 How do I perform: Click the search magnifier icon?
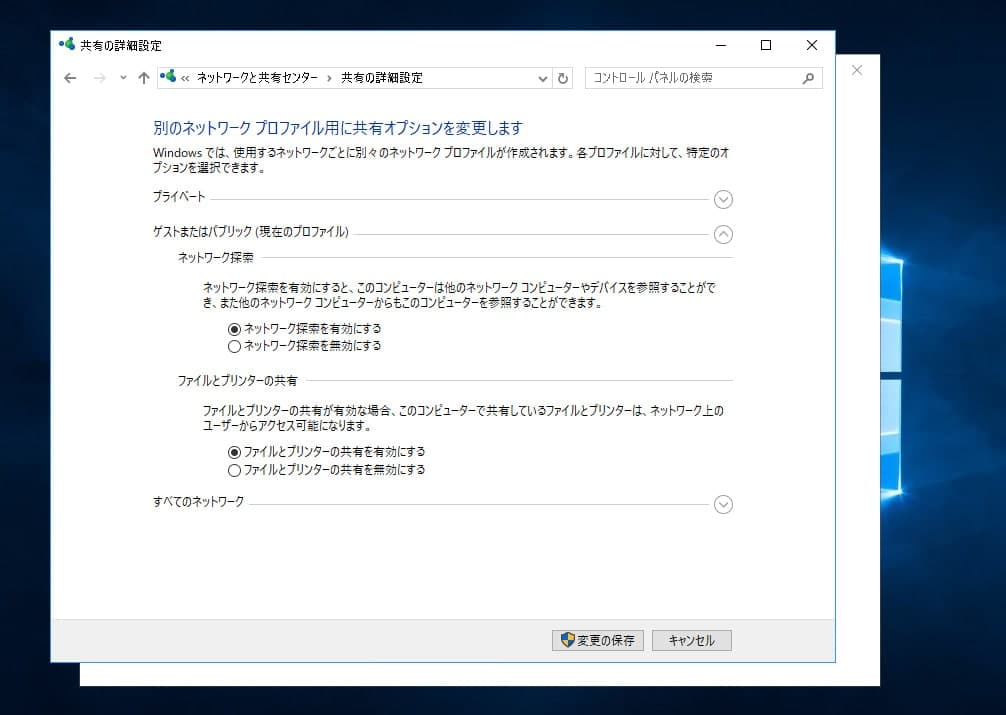[808, 78]
